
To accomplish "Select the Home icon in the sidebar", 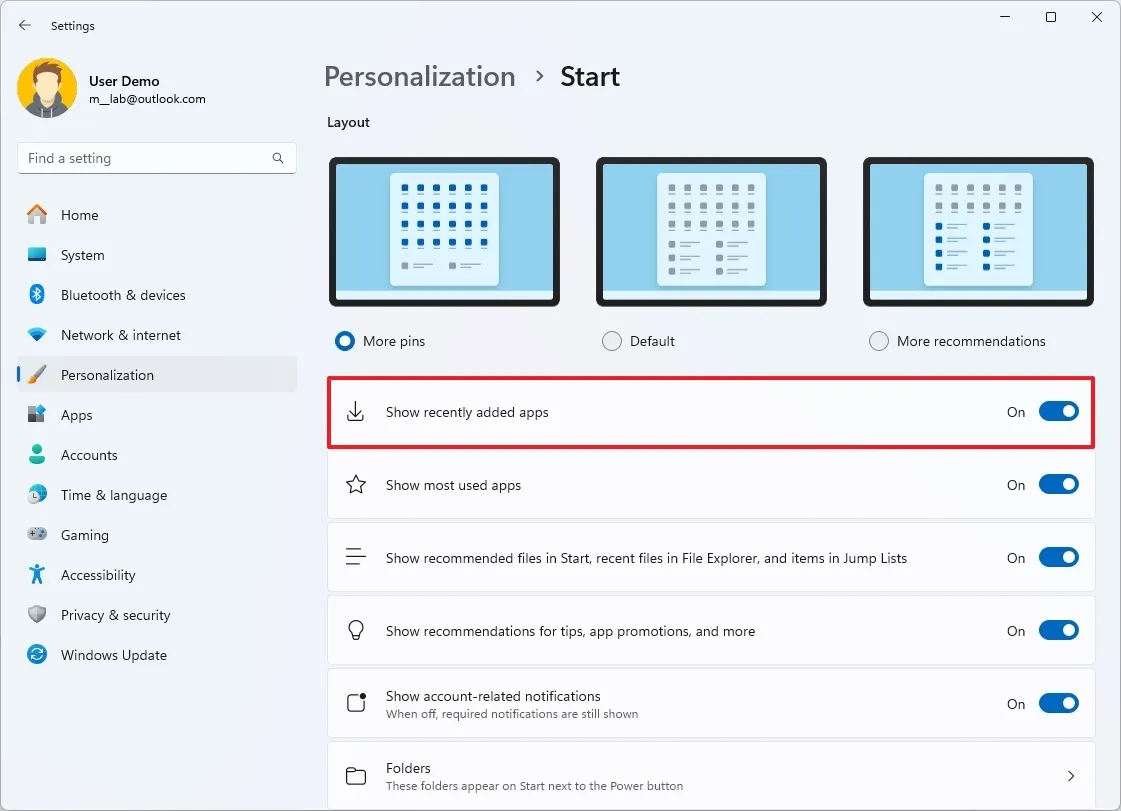I will (x=39, y=215).
